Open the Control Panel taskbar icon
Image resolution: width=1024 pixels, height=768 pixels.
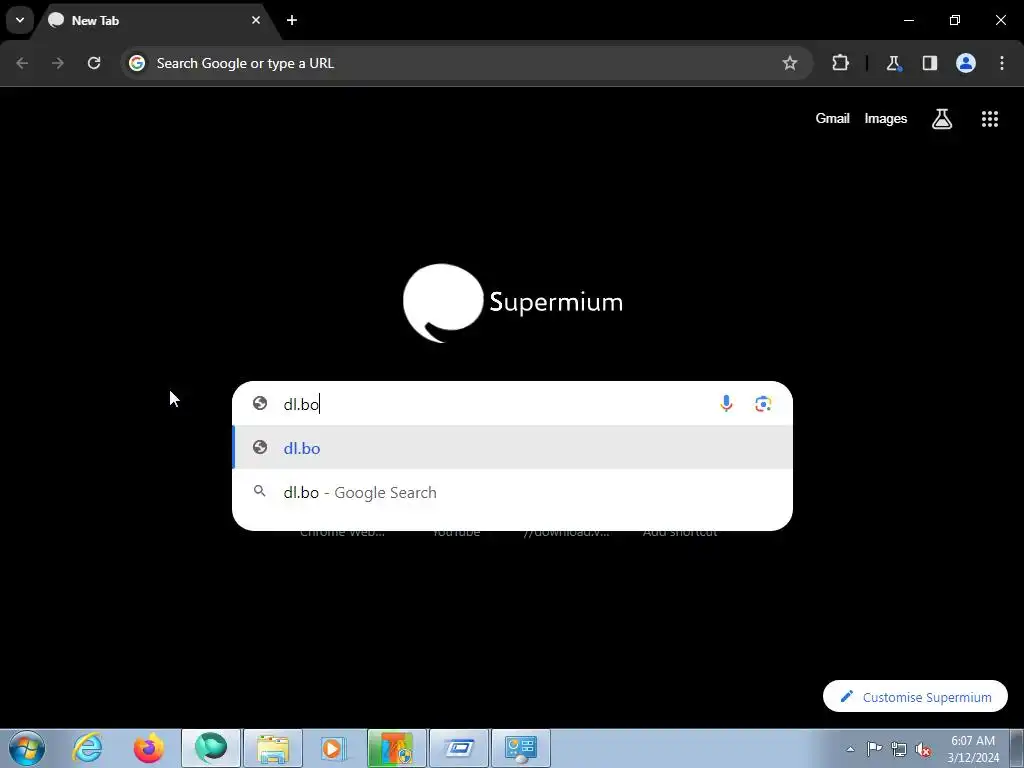click(x=520, y=748)
